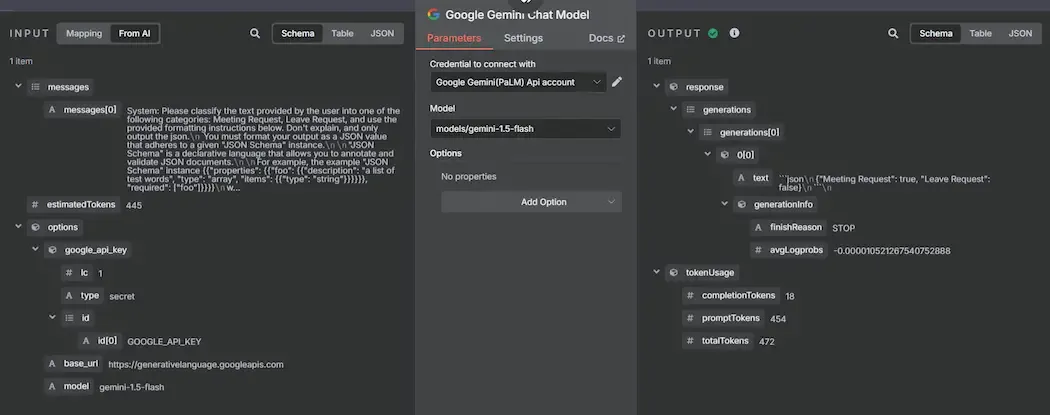1050x415 pixels.
Task: Switch input toggle to Mapping
Action: click(x=84, y=33)
